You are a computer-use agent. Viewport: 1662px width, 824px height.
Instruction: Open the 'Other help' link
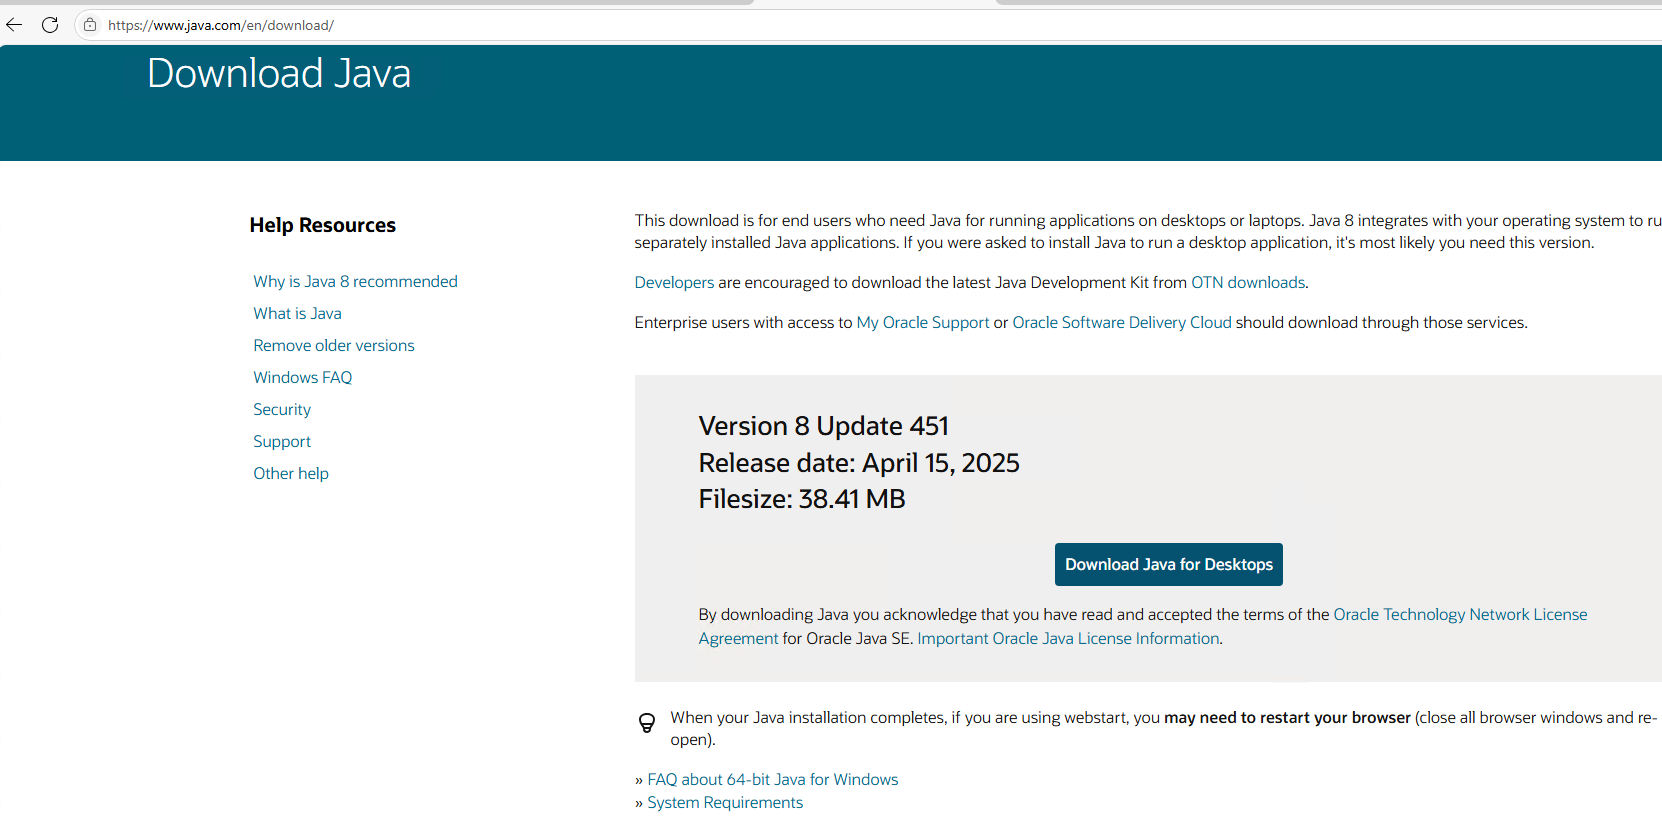(291, 474)
